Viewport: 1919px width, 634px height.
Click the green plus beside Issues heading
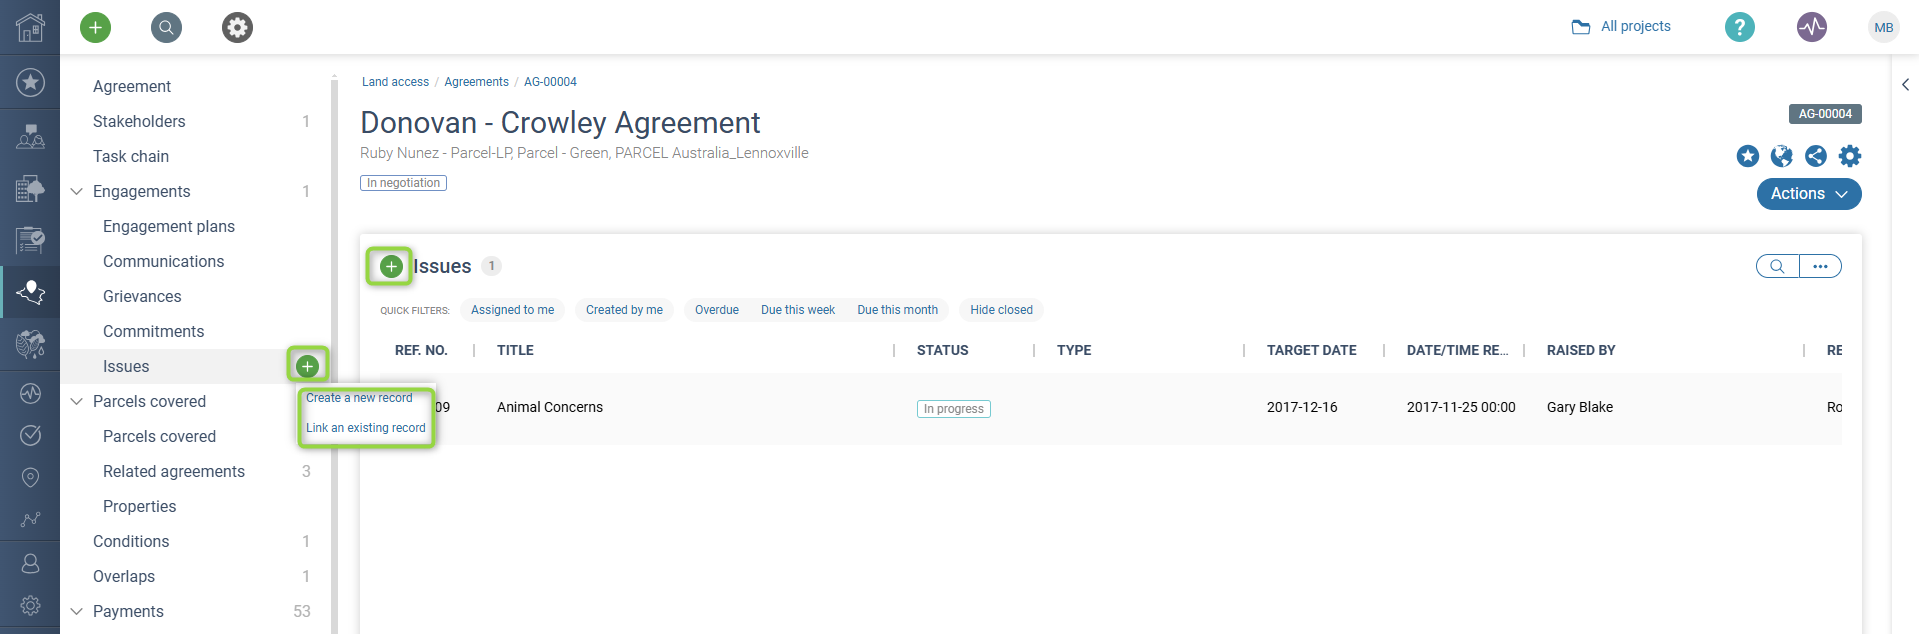[391, 266]
